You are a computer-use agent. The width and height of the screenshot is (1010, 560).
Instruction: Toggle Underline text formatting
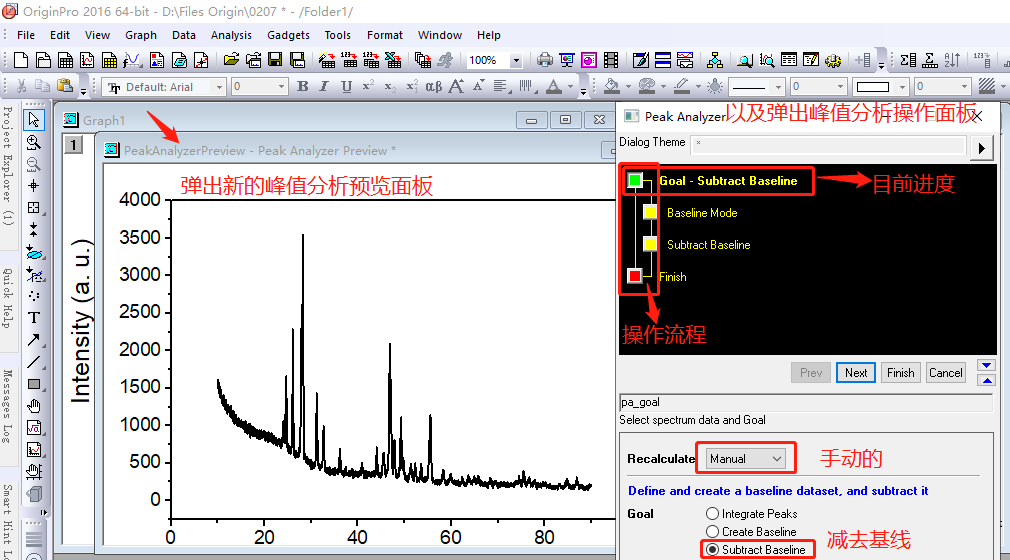tap(347, 86)
